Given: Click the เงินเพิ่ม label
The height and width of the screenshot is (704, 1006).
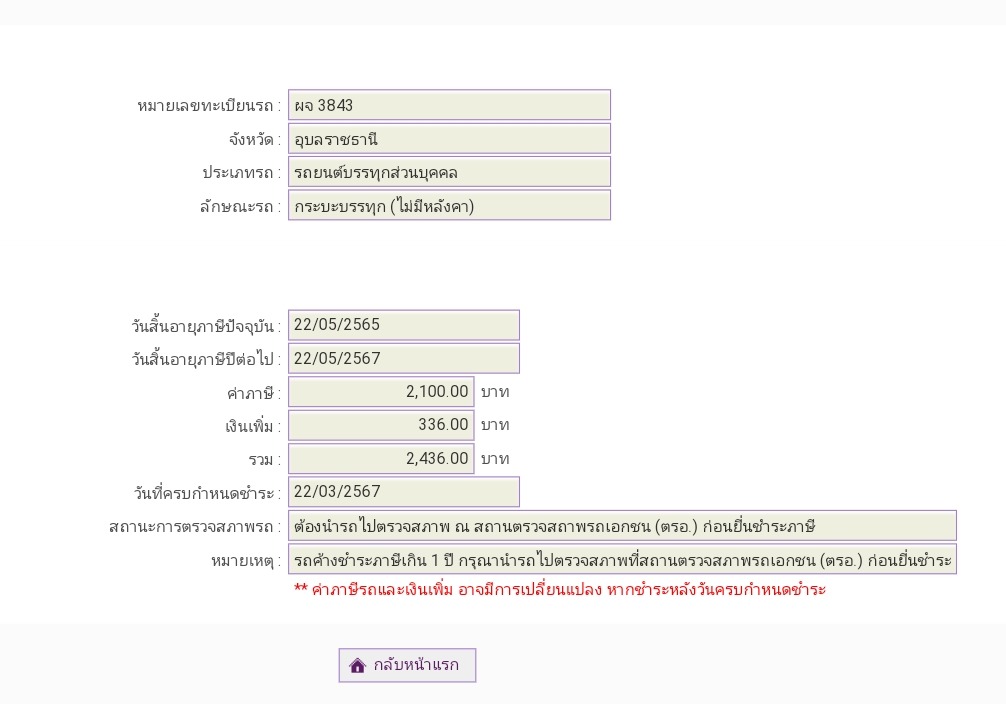Looking at the screenshot, I should pos(253,426).
